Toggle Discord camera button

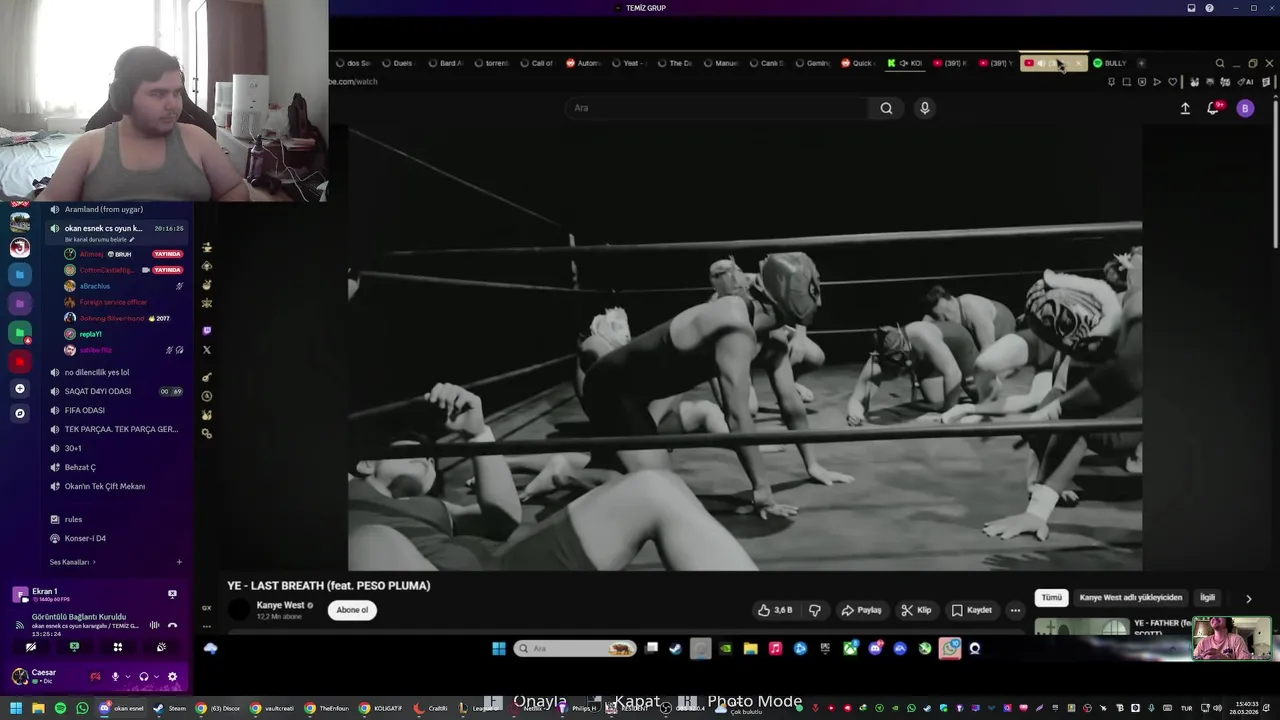(x=30, y=647)
